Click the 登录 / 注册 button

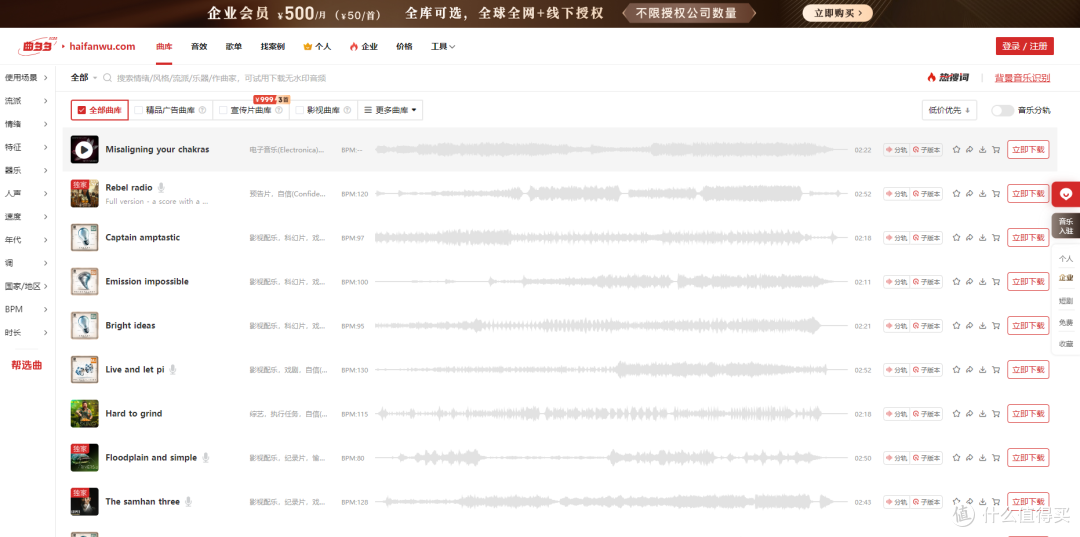pyautogui.click(x=1024, y=46)
